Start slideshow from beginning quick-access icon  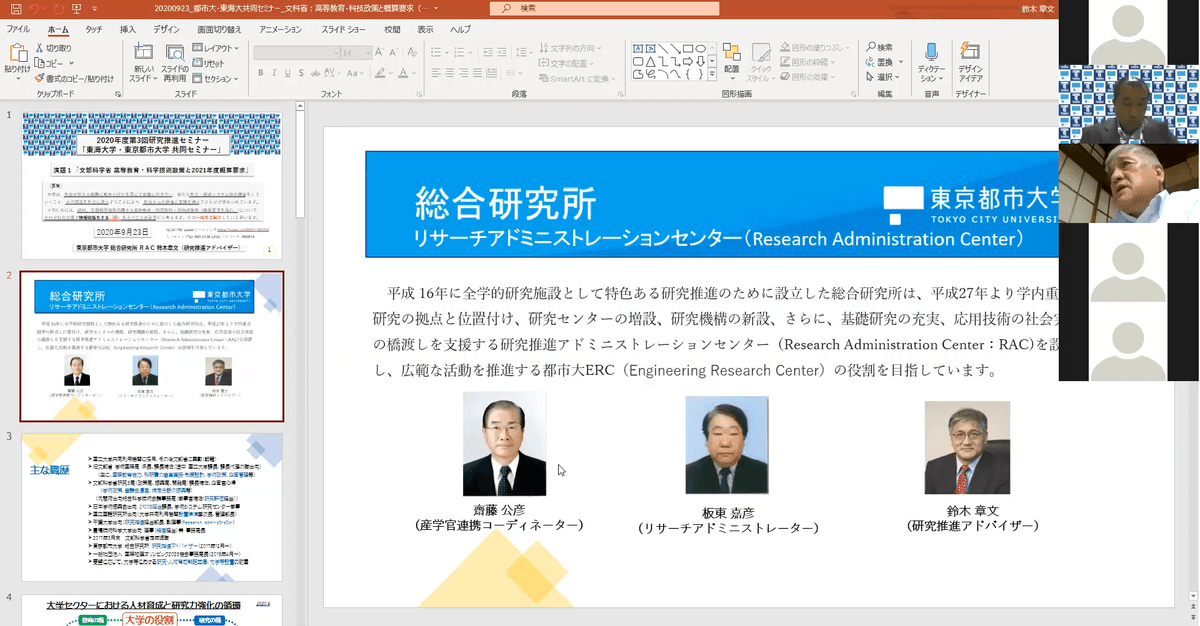[x=76, y=8]
